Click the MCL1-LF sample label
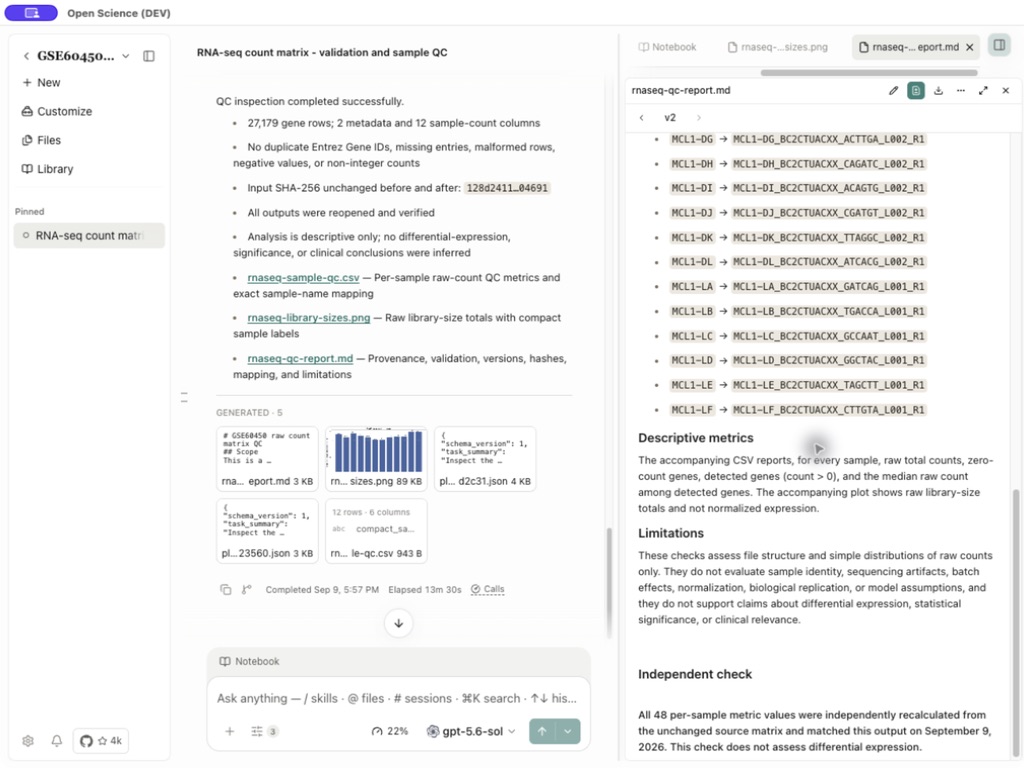Image resolution: width=1024 pixels, height=768 pixels. 692,410
